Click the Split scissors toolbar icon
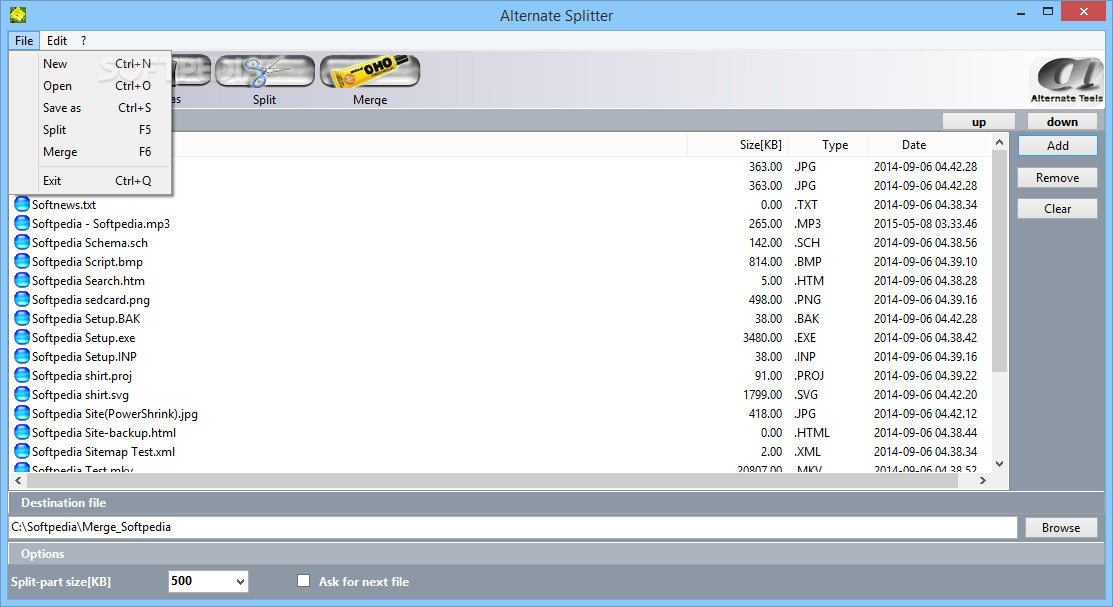The height and width of the screenshot is (607, 1113). 265,71
